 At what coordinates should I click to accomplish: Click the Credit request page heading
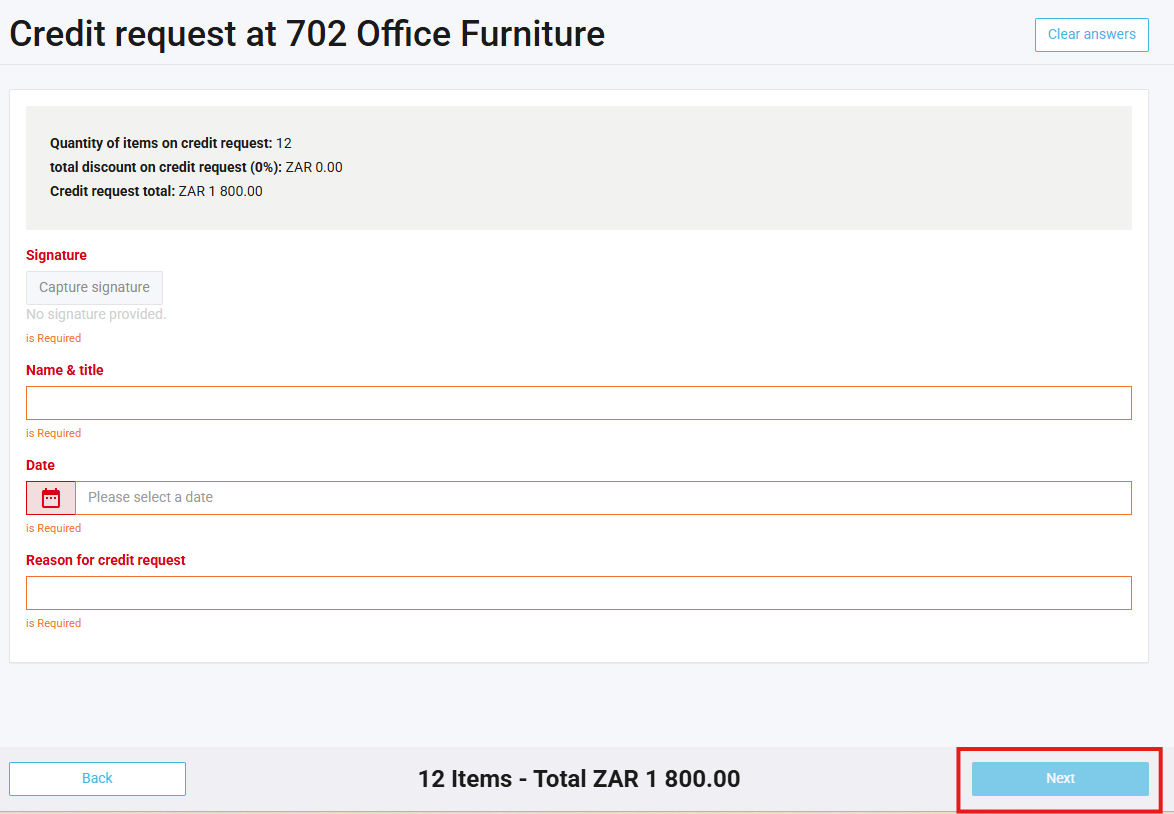(x=307, y=34)
